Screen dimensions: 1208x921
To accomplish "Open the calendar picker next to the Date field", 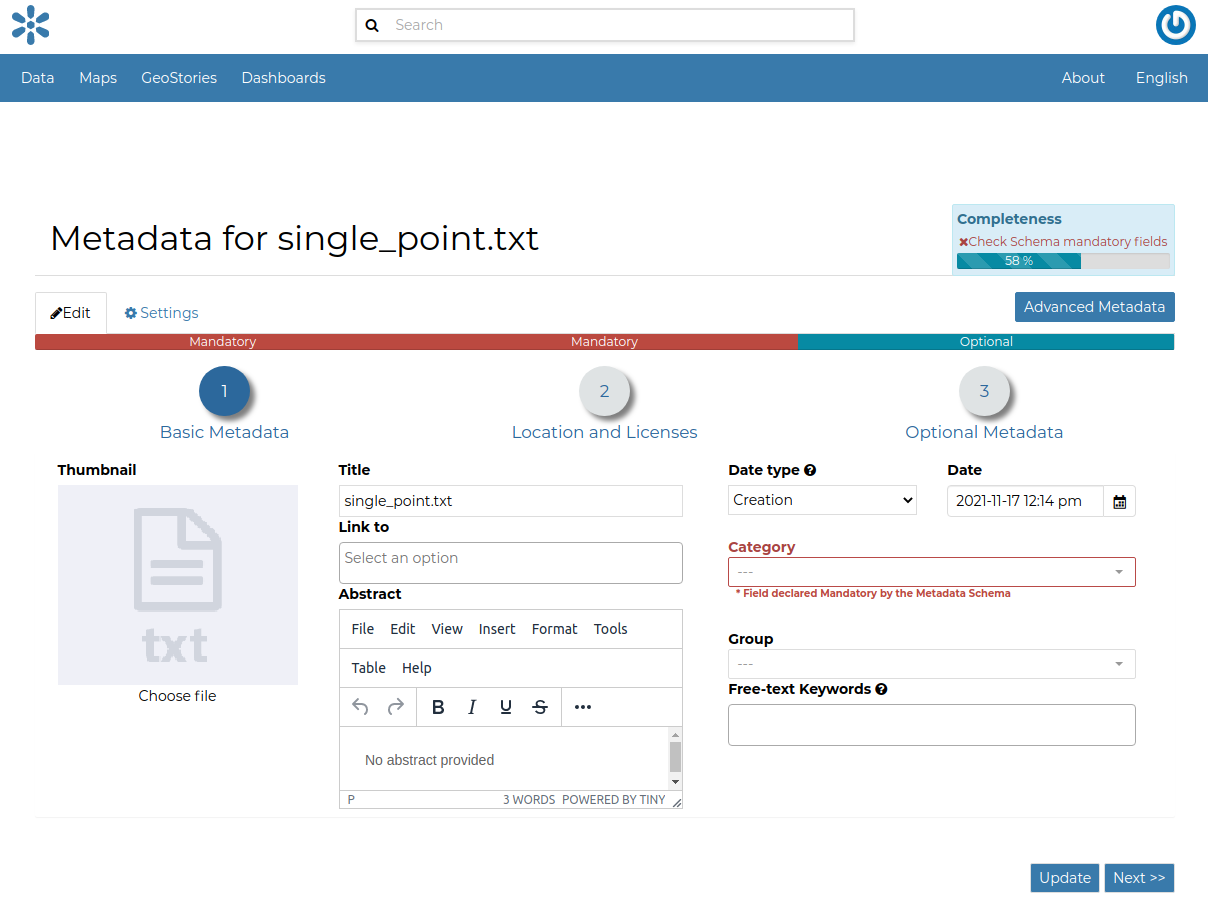I will click(x=1119, y=501).
